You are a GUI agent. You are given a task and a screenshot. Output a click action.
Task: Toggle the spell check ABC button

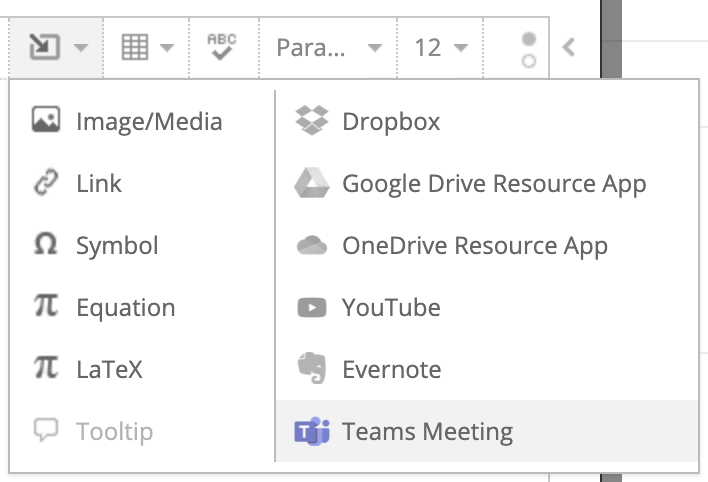[221, 46]
